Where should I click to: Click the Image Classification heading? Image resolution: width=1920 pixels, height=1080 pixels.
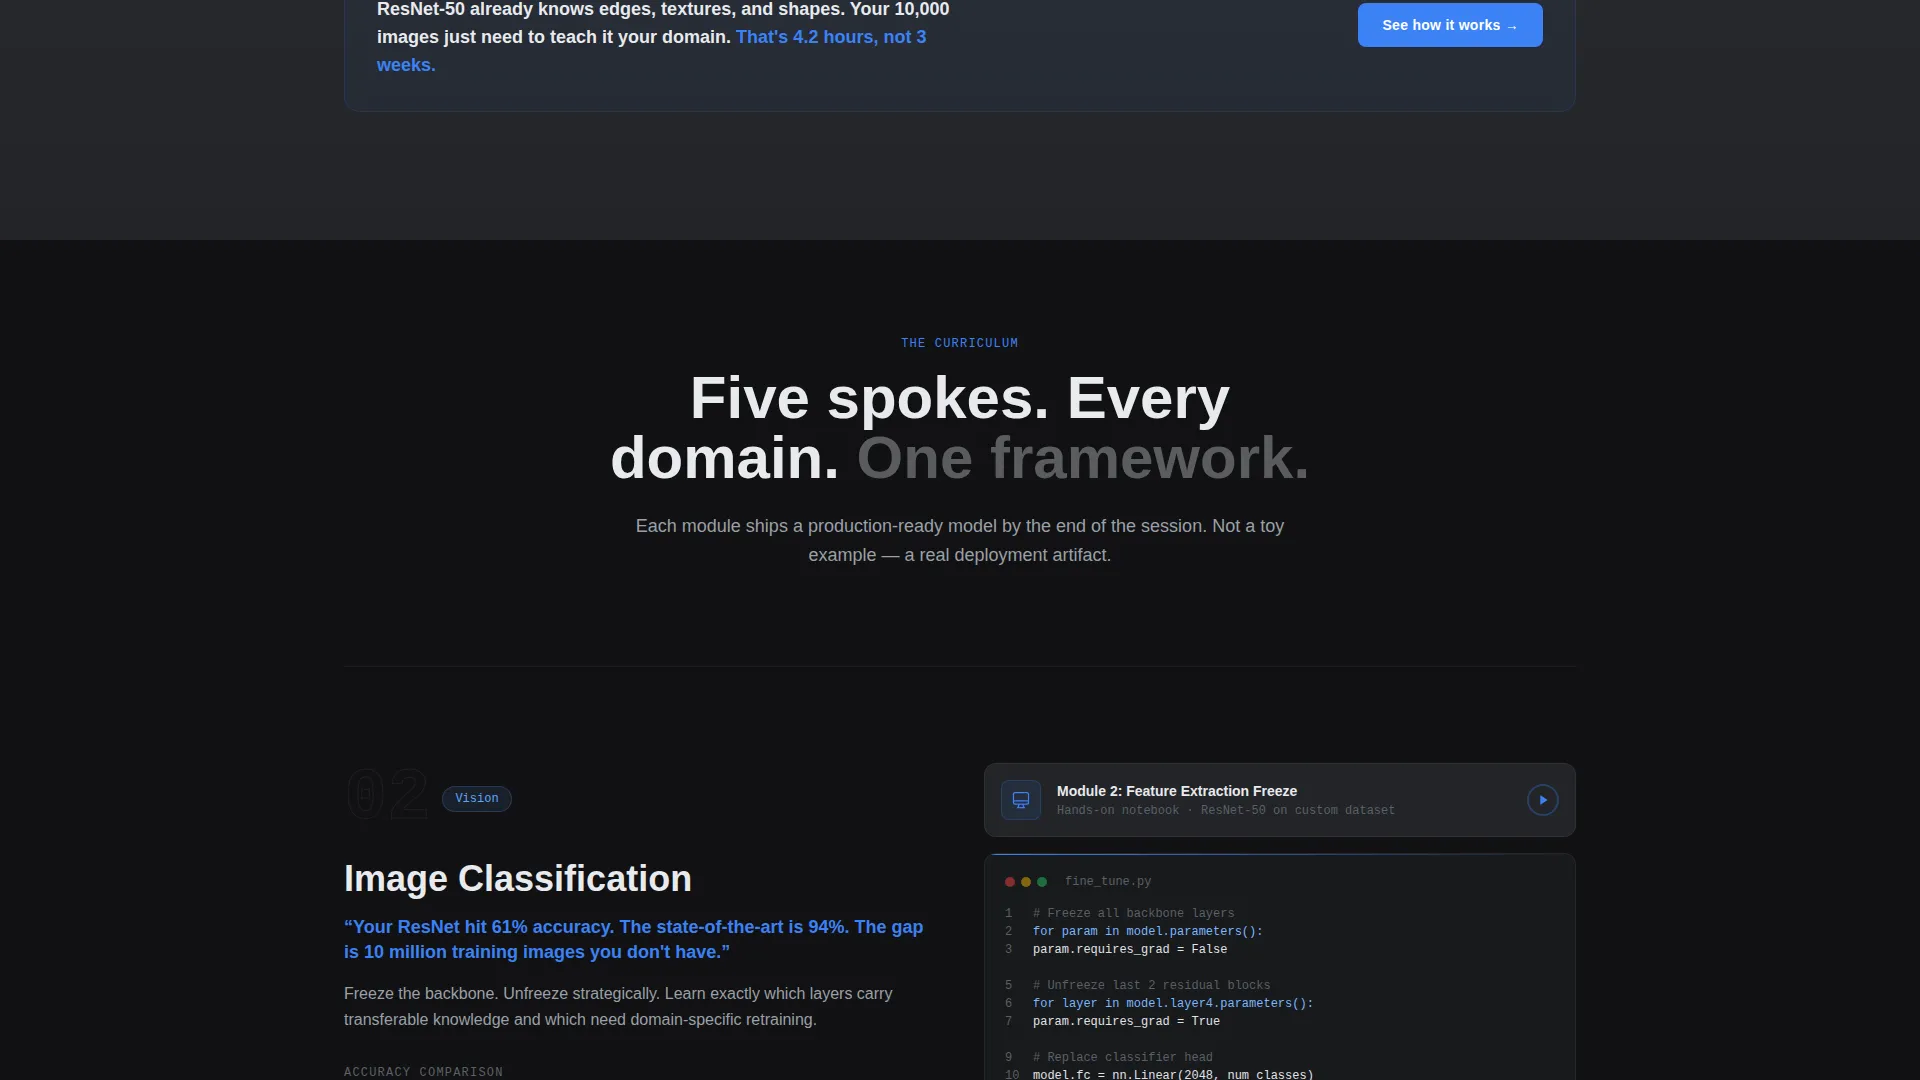[518, 878]
